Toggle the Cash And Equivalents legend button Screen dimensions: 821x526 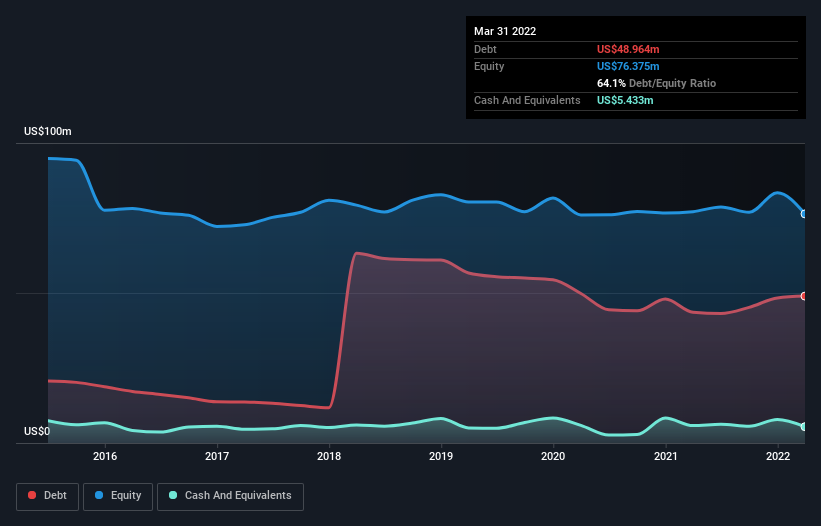click(x=230, y=496)
